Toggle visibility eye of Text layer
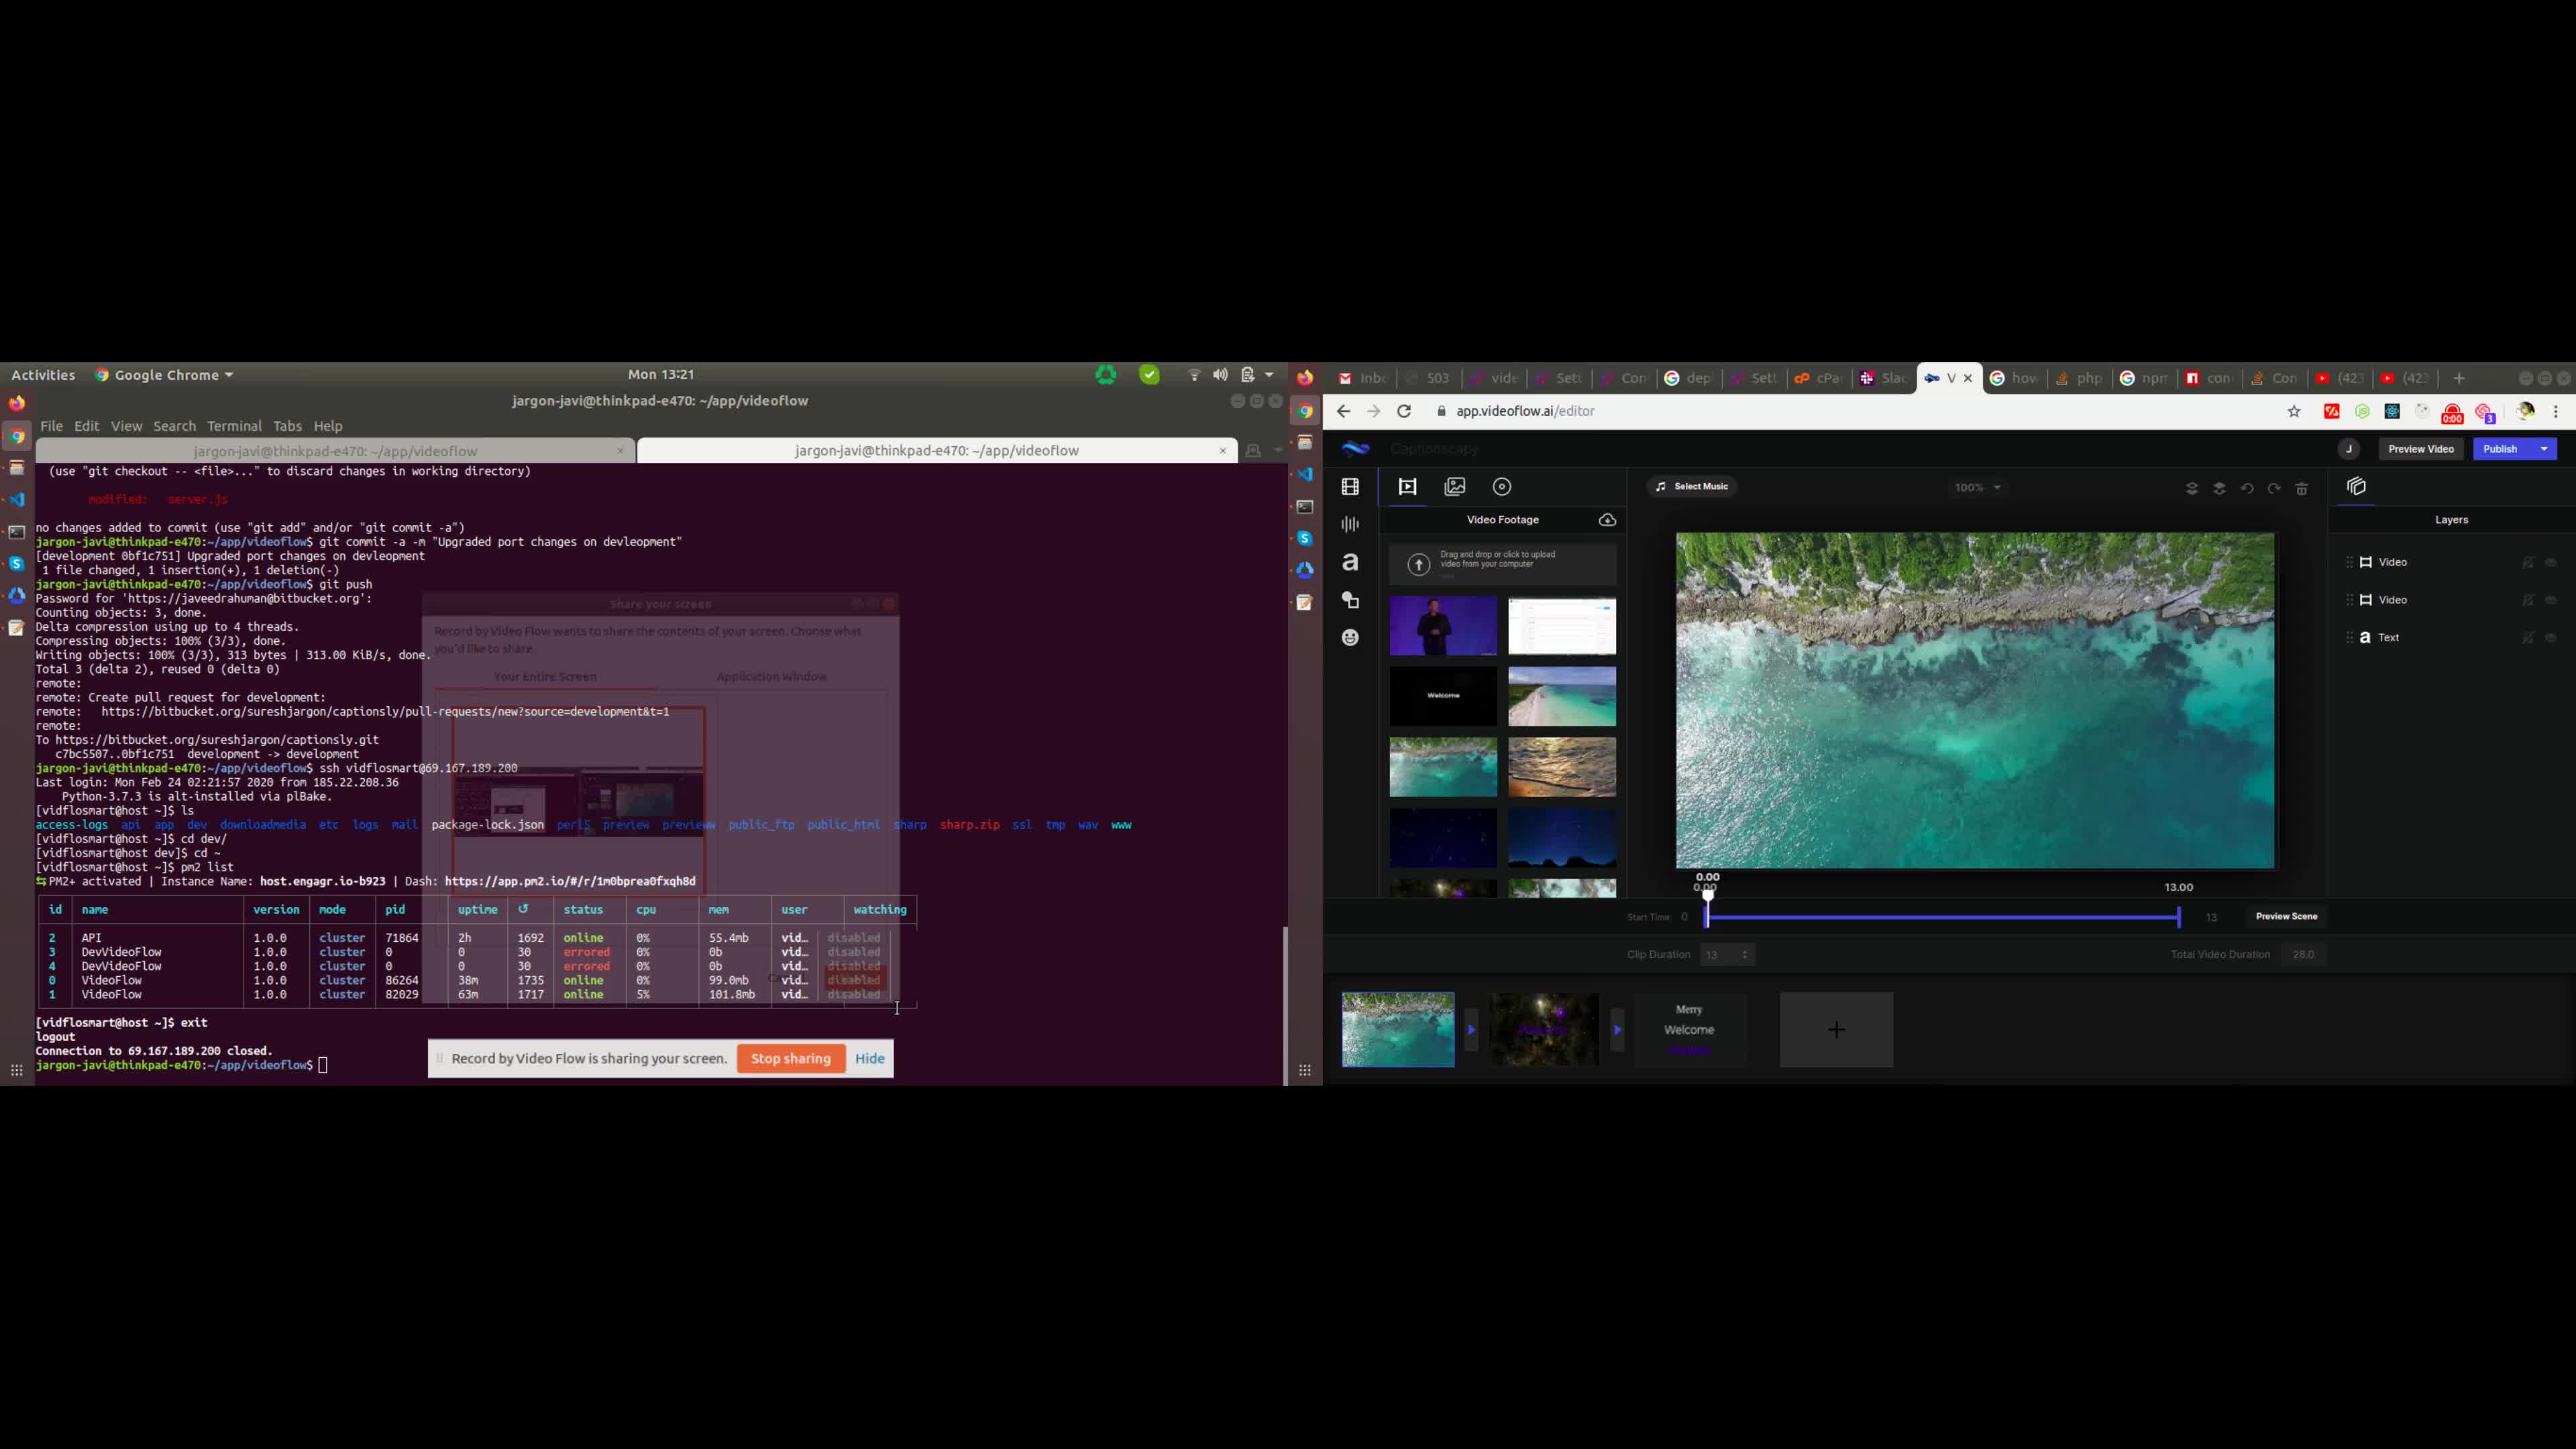The height and width of the screenshot is (1449, 2576). click(2550, 638)
